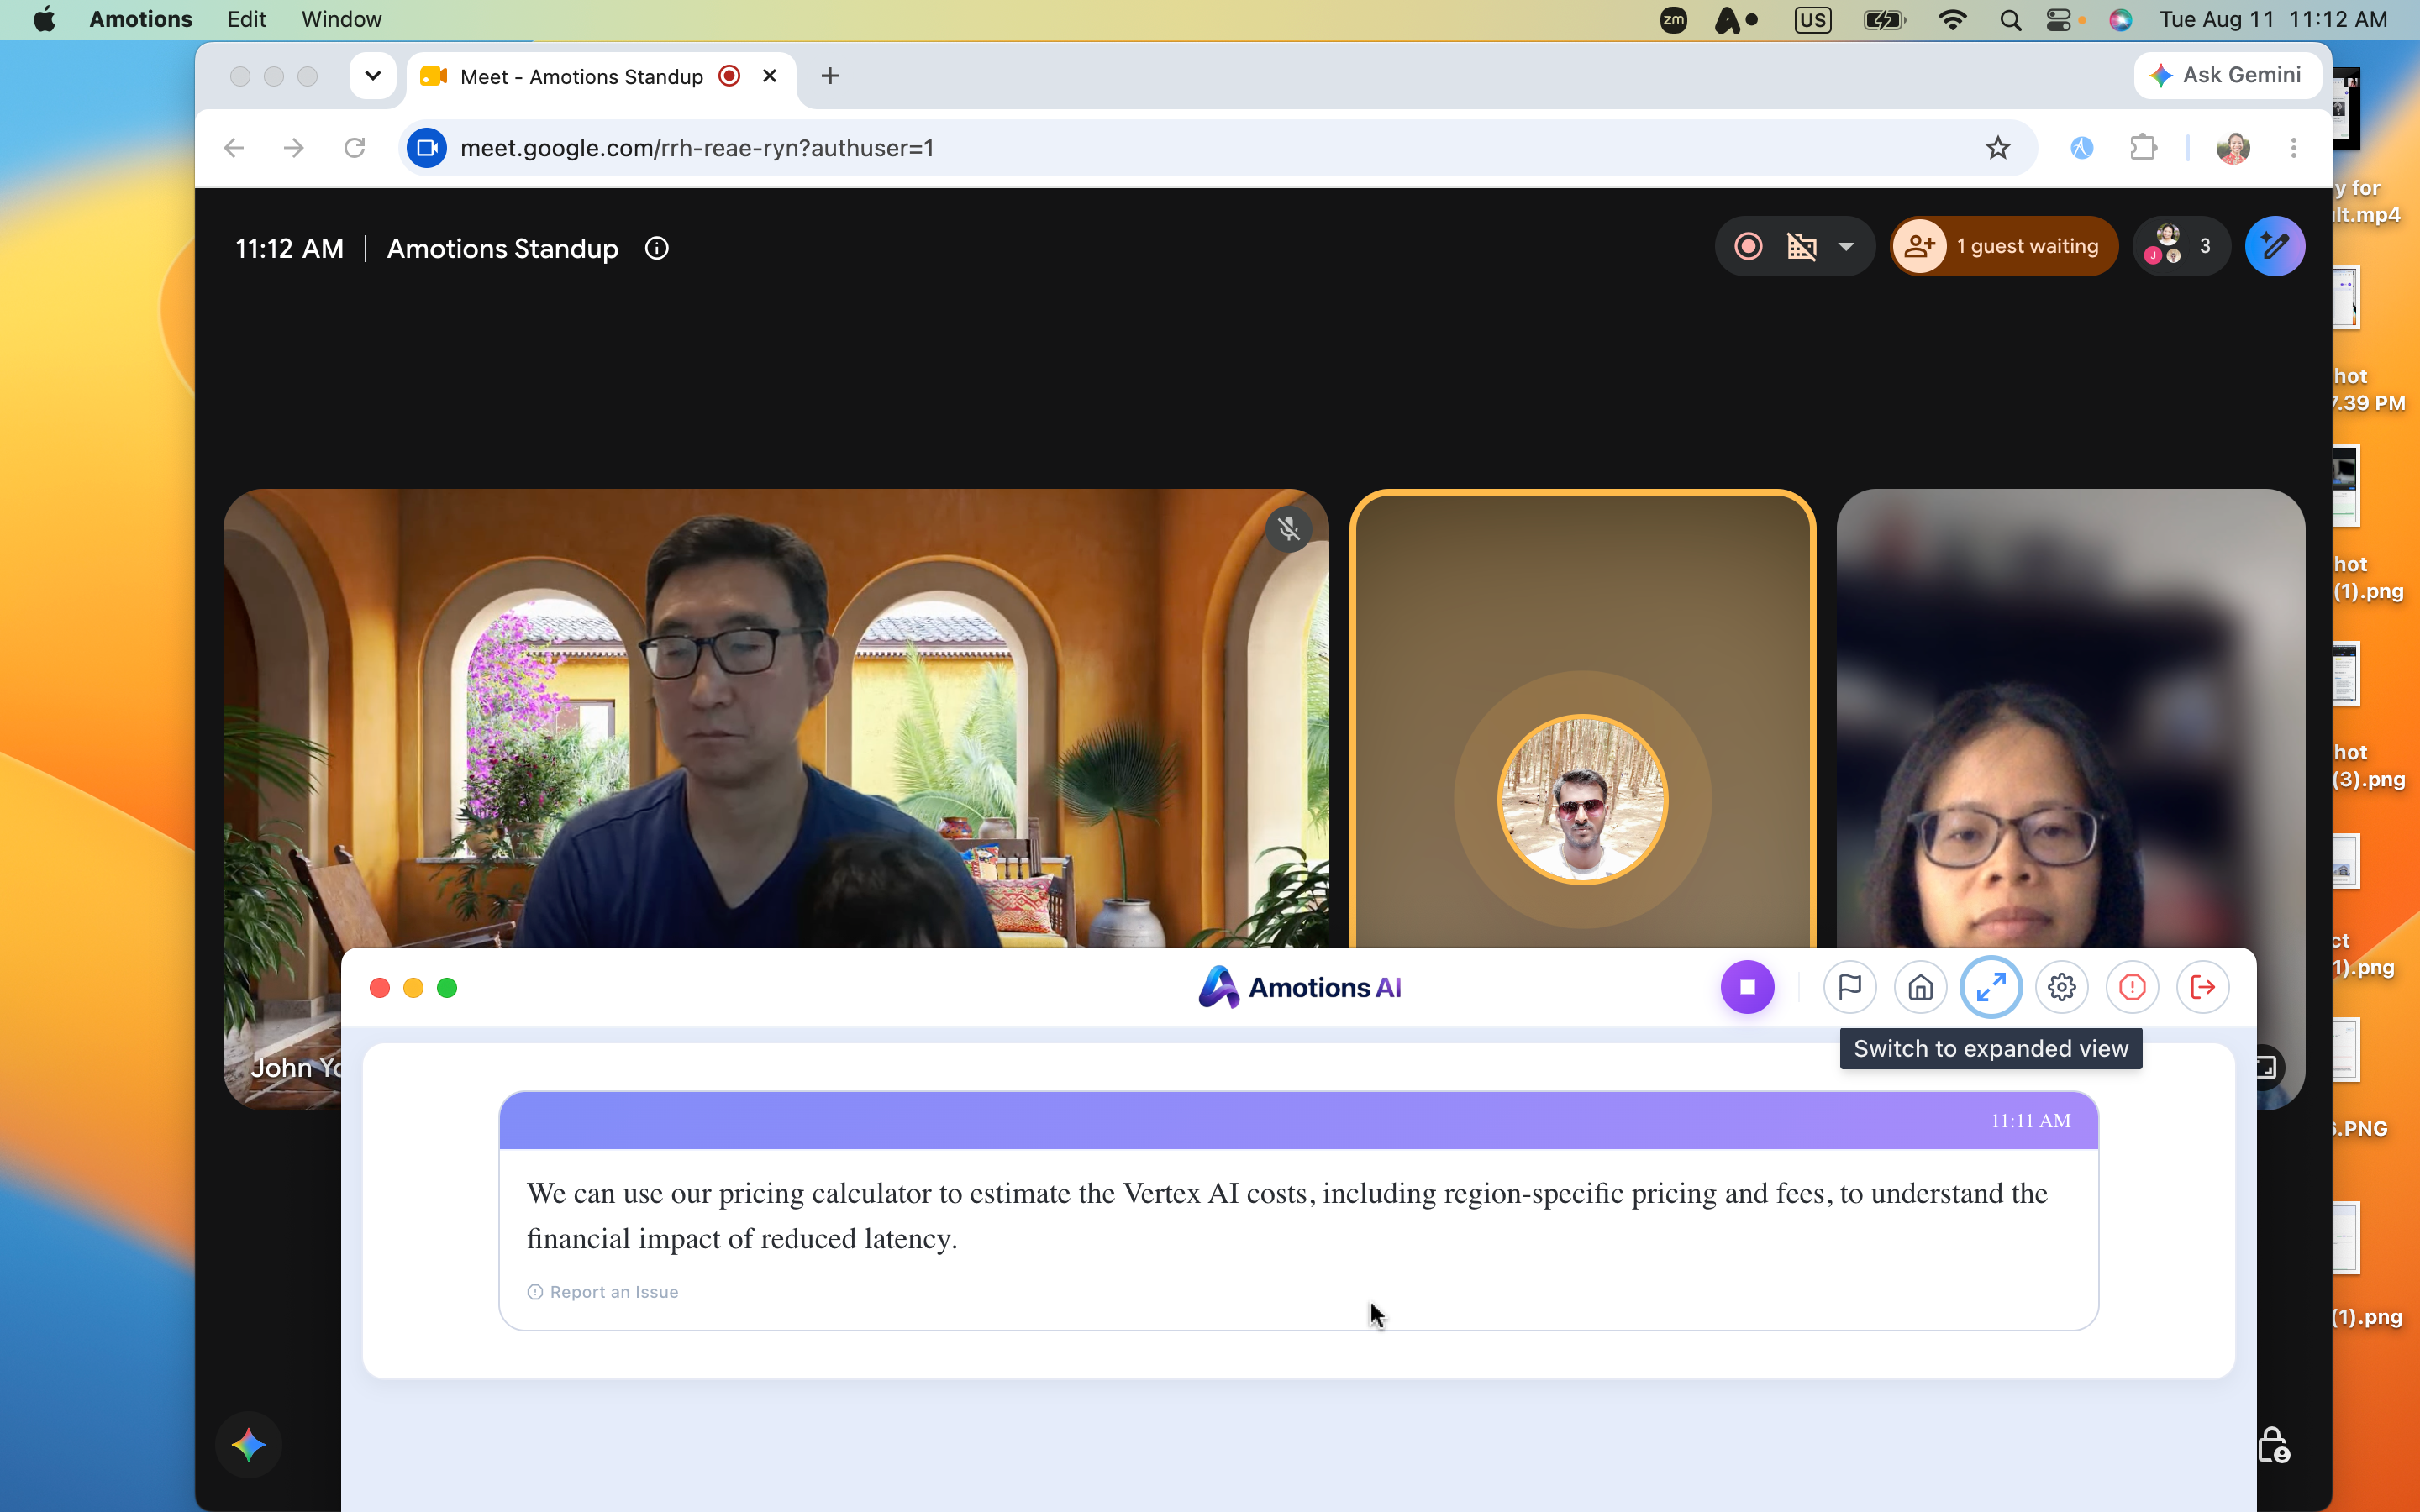Image resolution: width=2420 pixels, height=1512 pixels.
Task: Open Spotlight search
Action: [2010, 19]
